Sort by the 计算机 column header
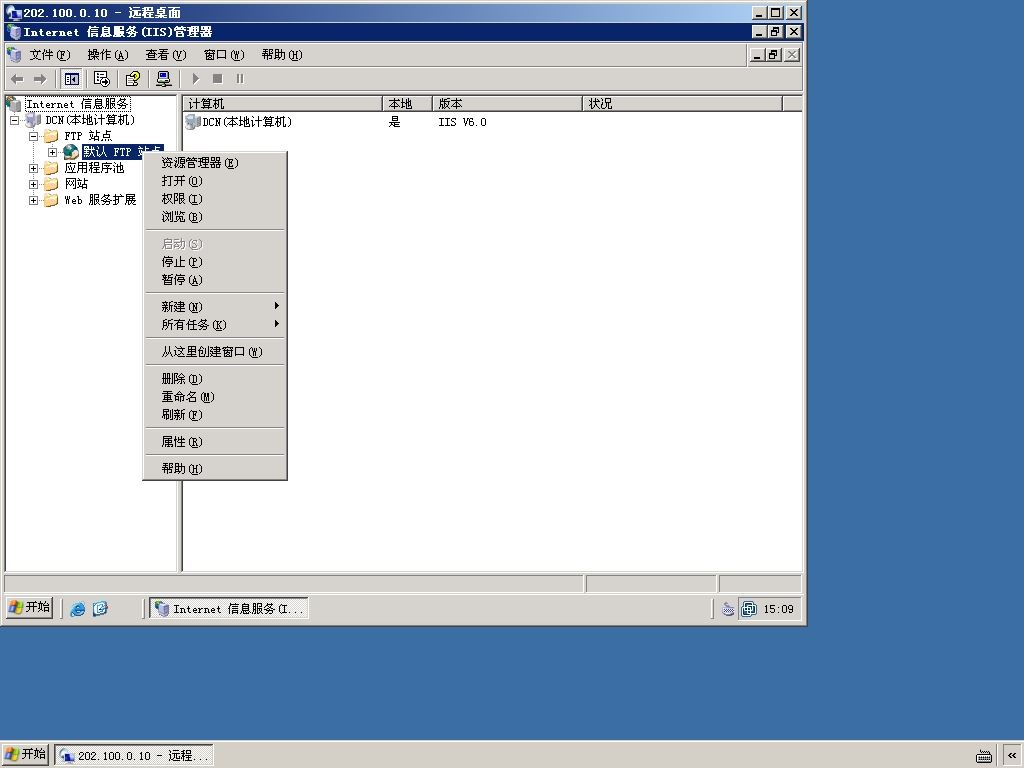 click(x=283, y=104)
